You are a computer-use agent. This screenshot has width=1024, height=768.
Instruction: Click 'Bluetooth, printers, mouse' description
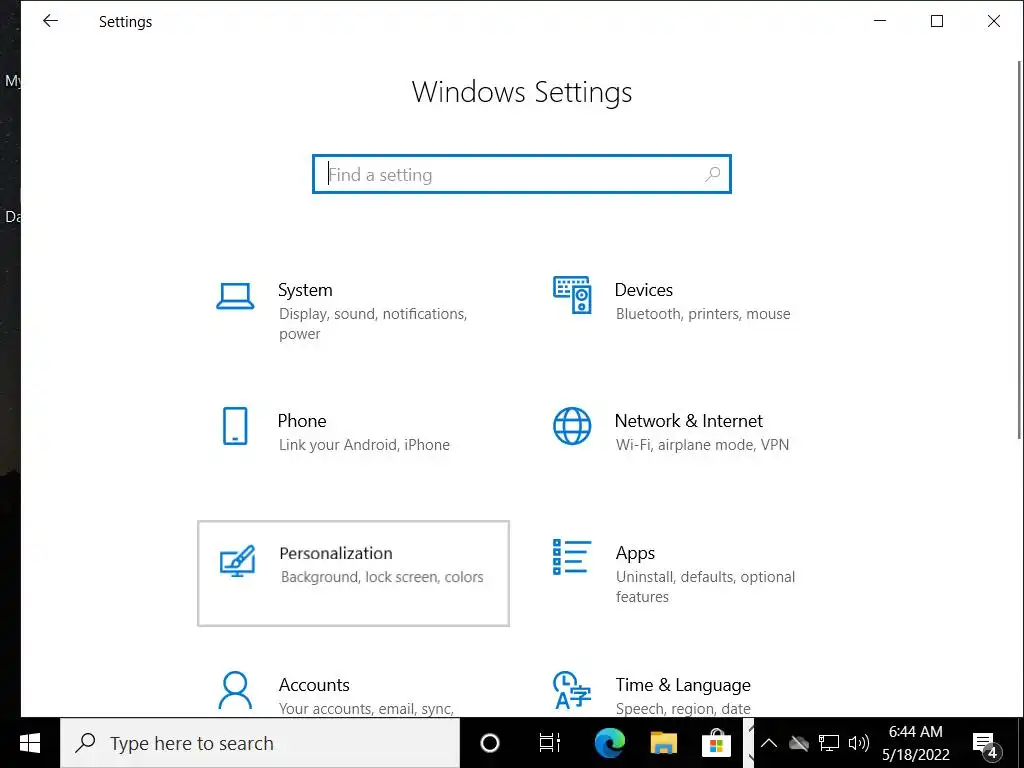click(x=703, y=314)
